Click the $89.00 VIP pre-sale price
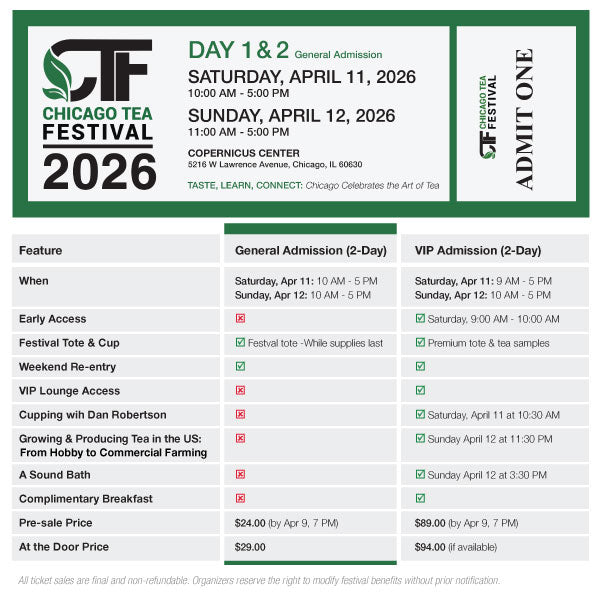 pyautogui.click(x=431, y=523)
